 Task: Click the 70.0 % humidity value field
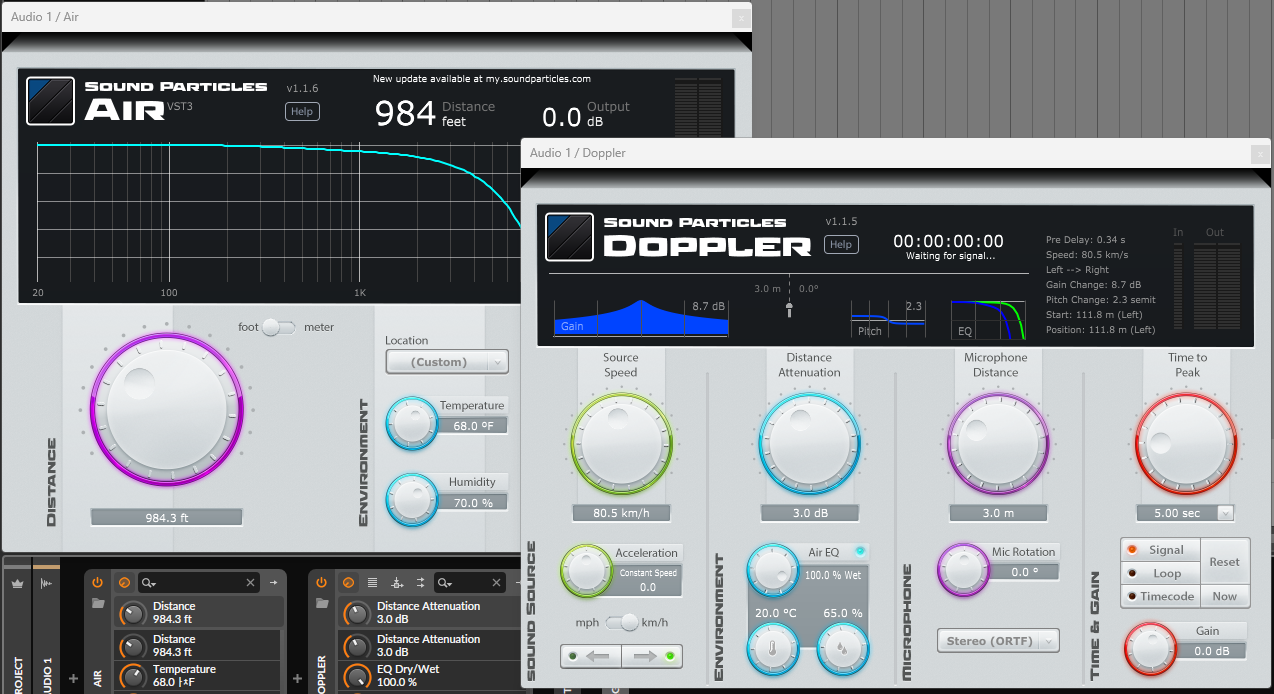pyautogui.click(x=472, y=502)
